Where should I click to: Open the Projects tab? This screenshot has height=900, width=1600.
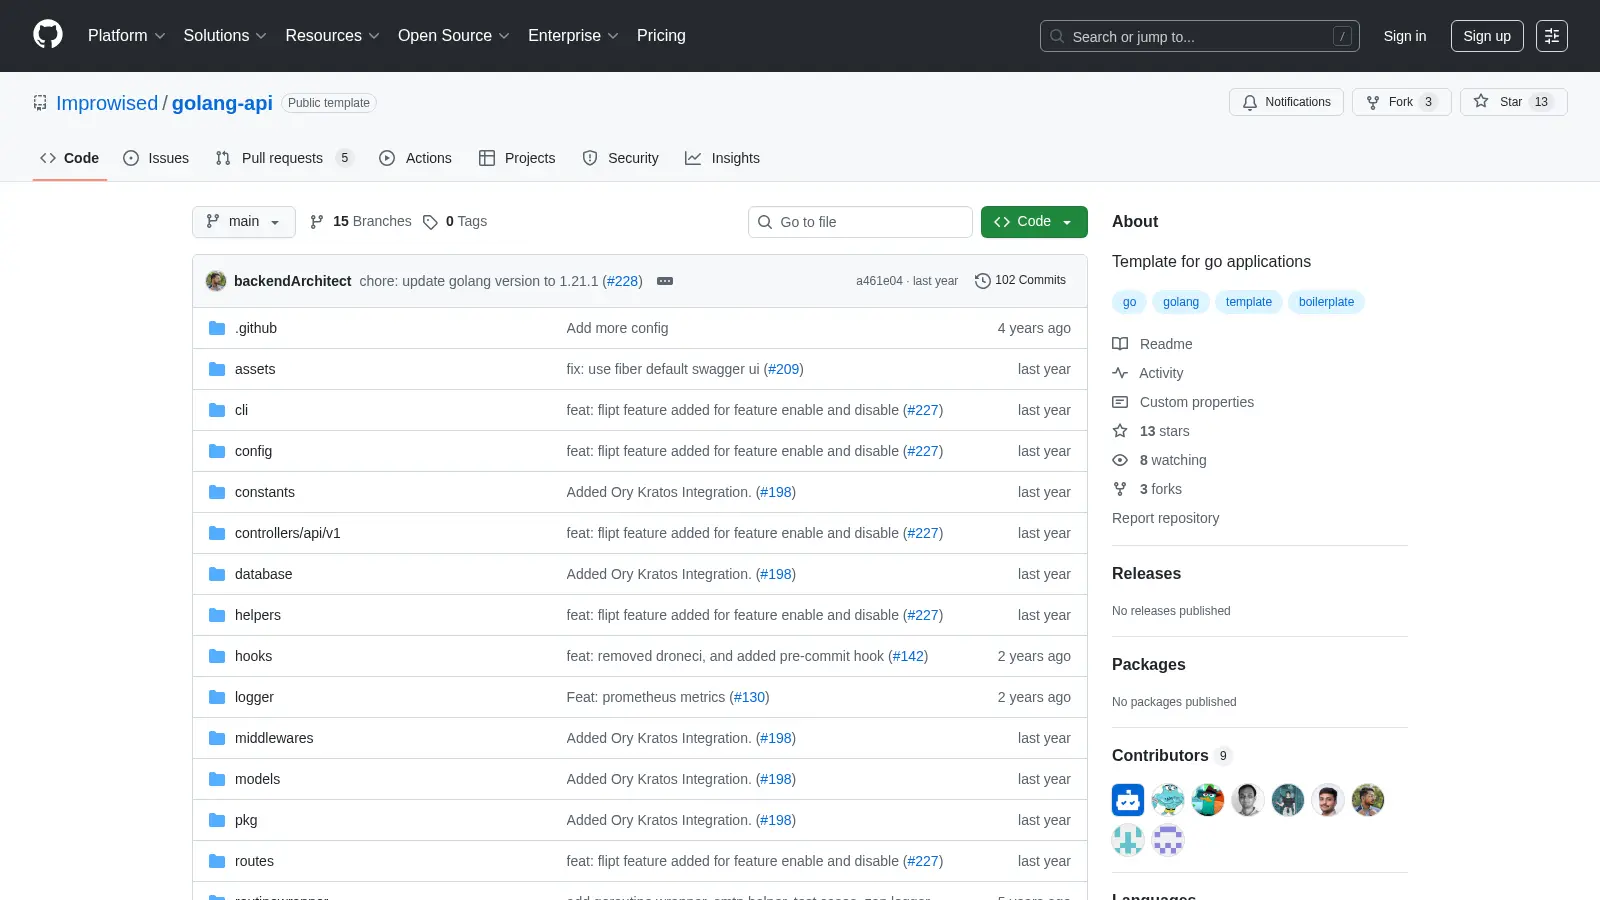point(517,158)
